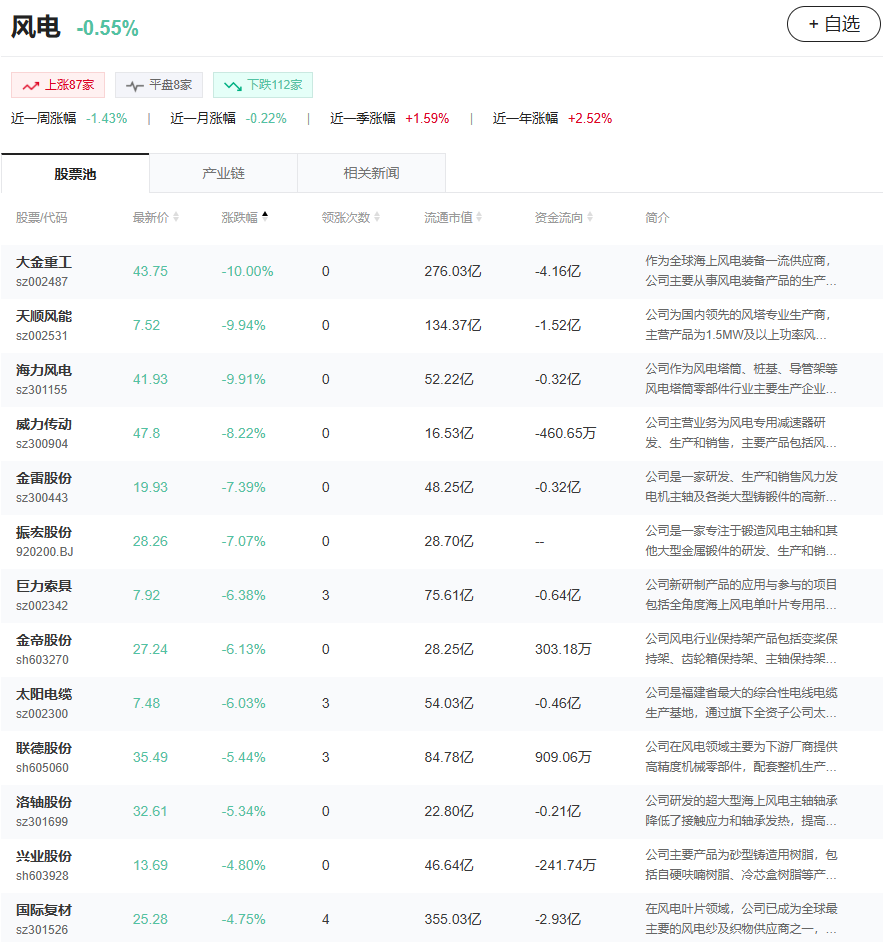This screenshot has width=883, height=942.
Task: Filter by 下跌112家 falling stocks
Action: (x=262, y=85)
